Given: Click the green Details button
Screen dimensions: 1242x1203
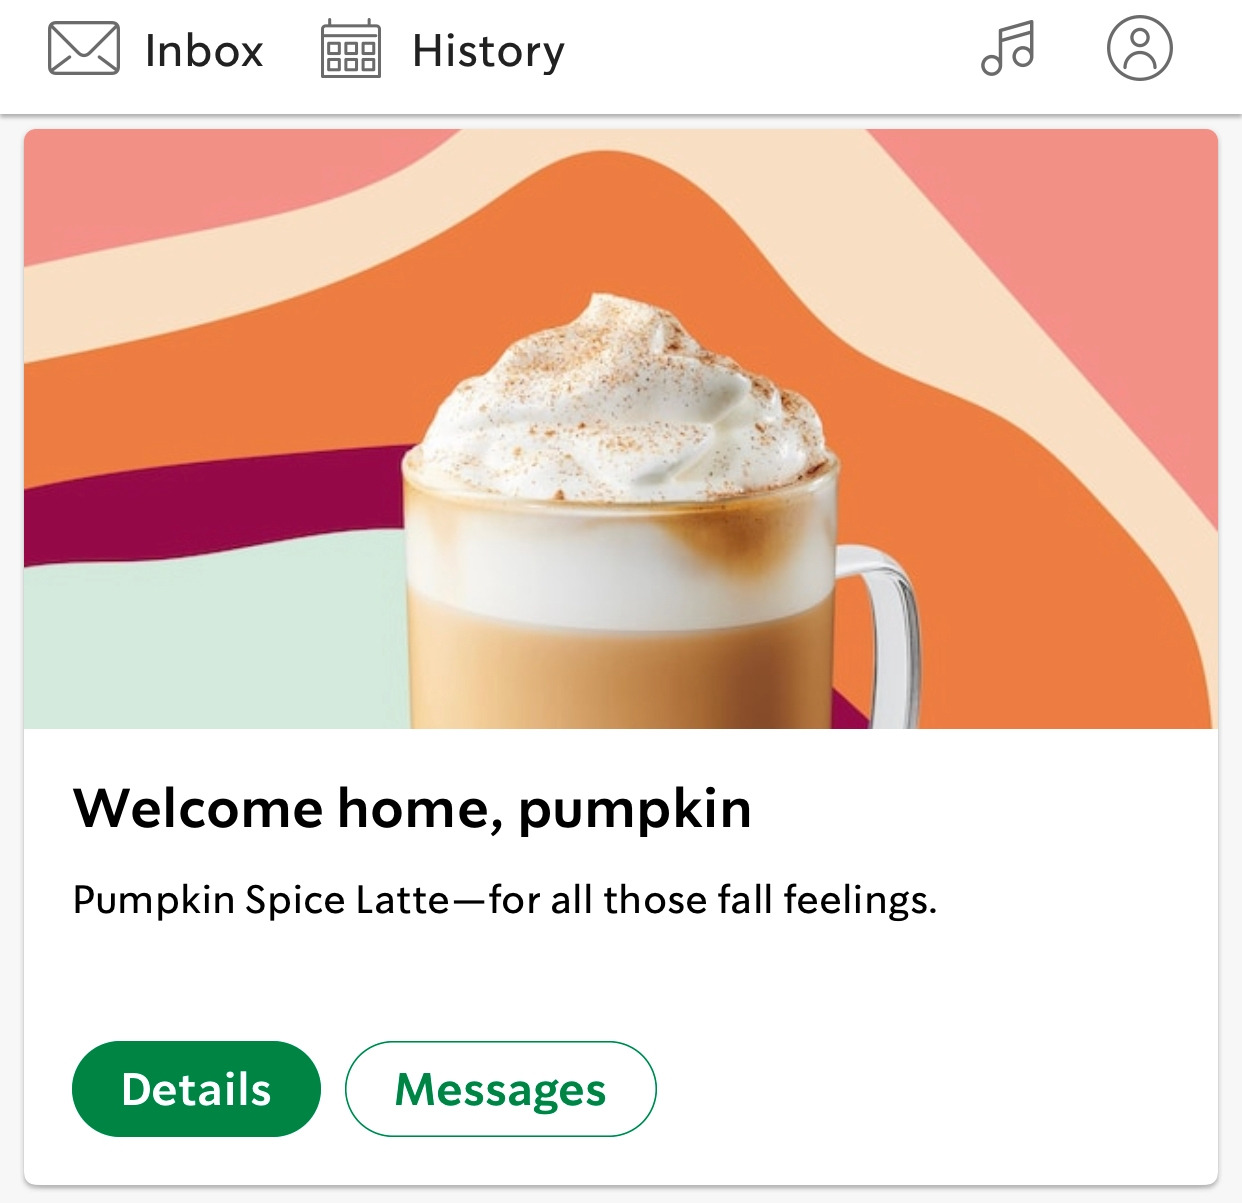Looking at the screenshot, I should coord(196,1089).
